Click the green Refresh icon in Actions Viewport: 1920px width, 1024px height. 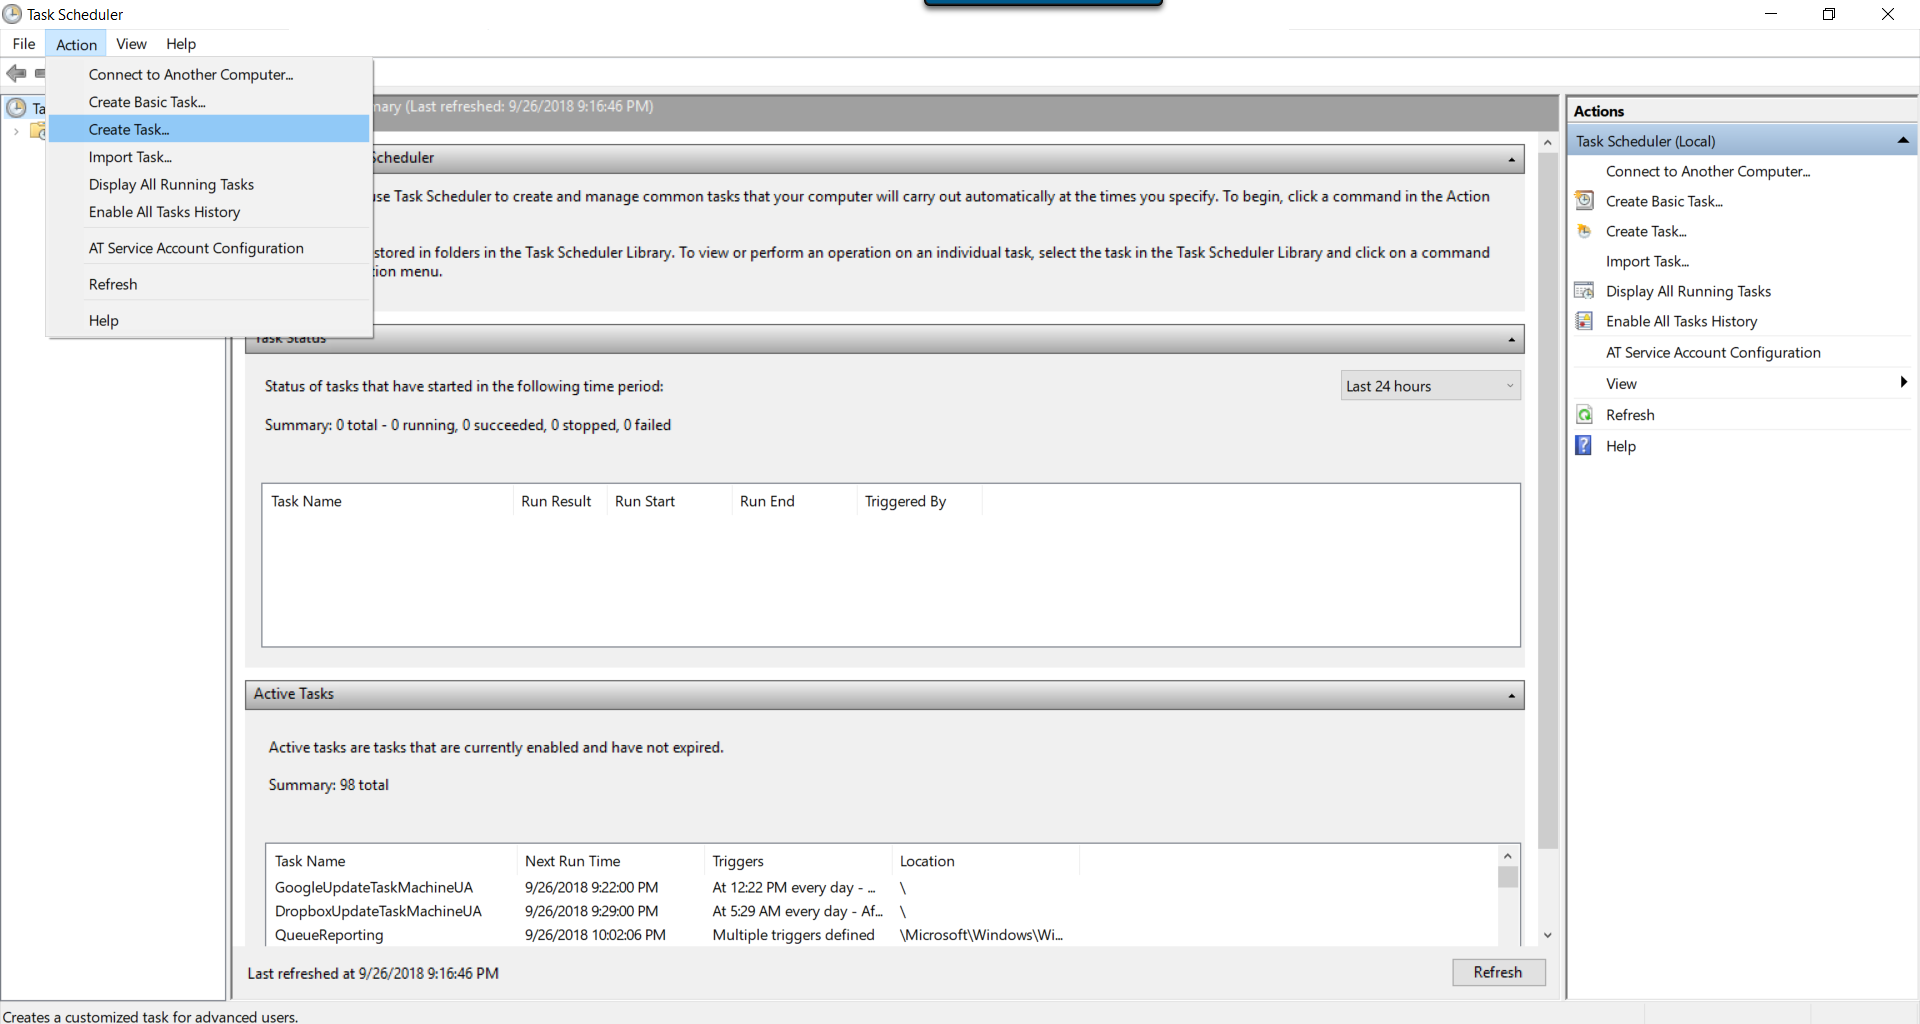click(1584, 415)
